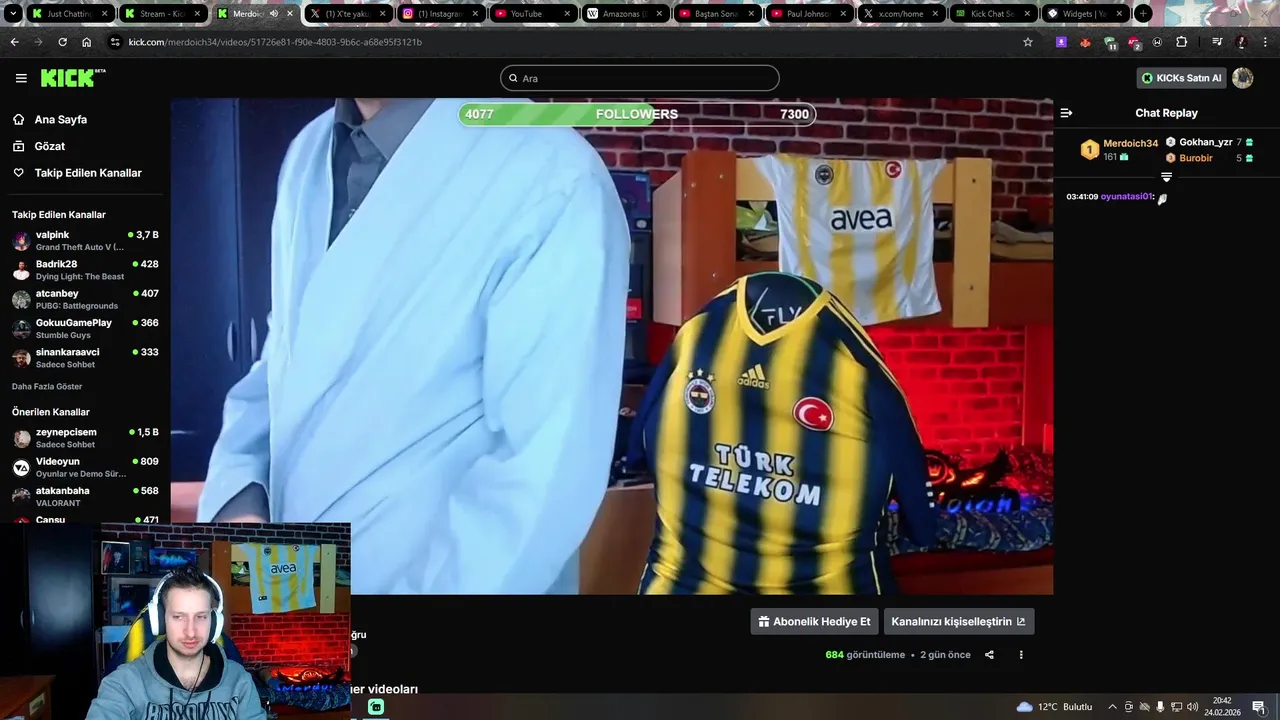This screenshot has width=1280, height=720.
Task: Show hidden system tray icons
Action: (1112, 707)
